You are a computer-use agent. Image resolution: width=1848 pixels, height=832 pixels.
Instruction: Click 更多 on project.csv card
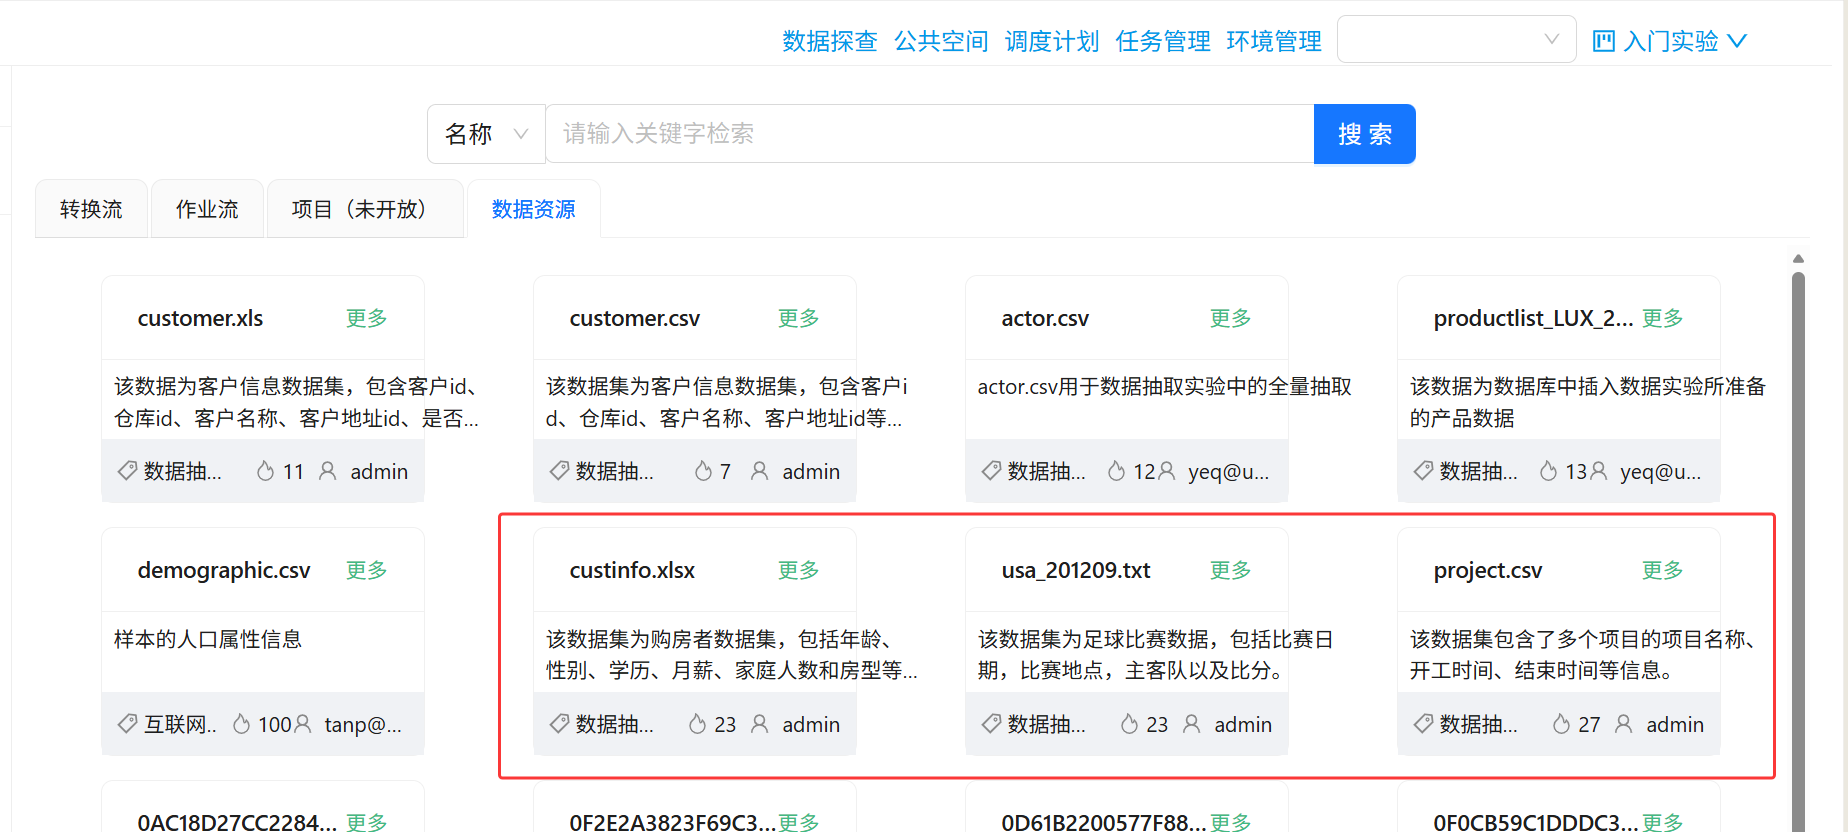1662,570
